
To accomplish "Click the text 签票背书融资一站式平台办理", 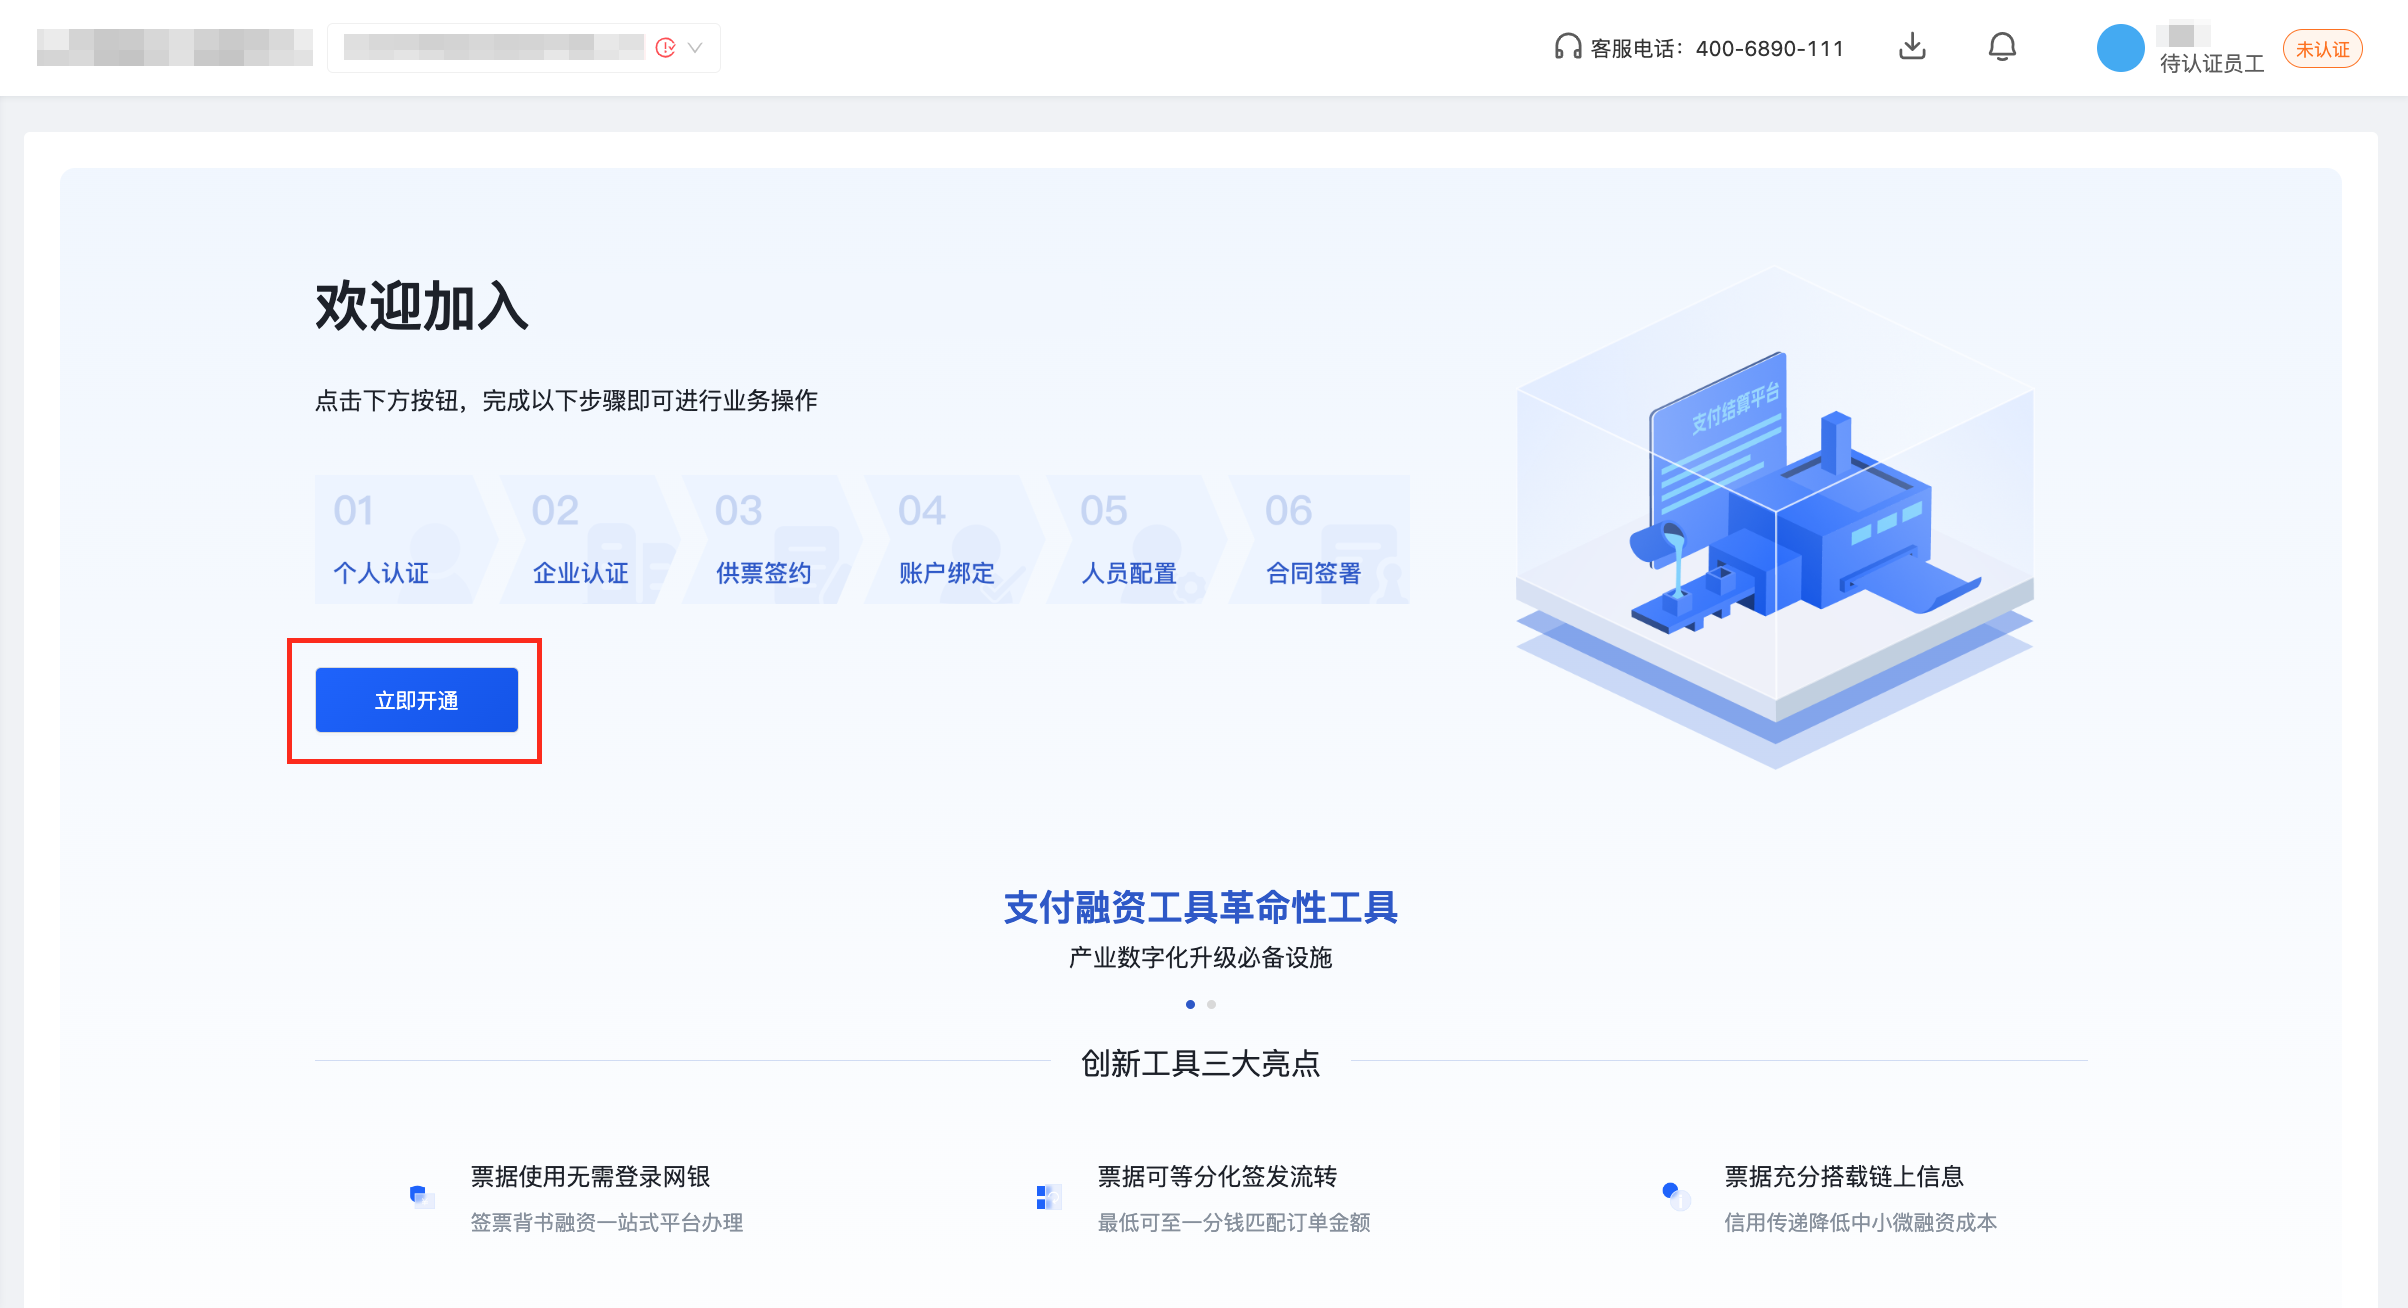I will tap(607, 1222).
